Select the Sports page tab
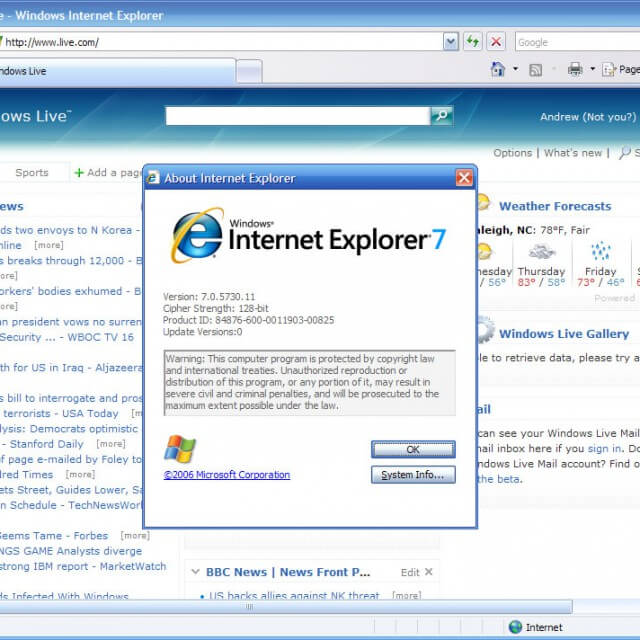This screenshot has width=640, height=640. (32, 173)
